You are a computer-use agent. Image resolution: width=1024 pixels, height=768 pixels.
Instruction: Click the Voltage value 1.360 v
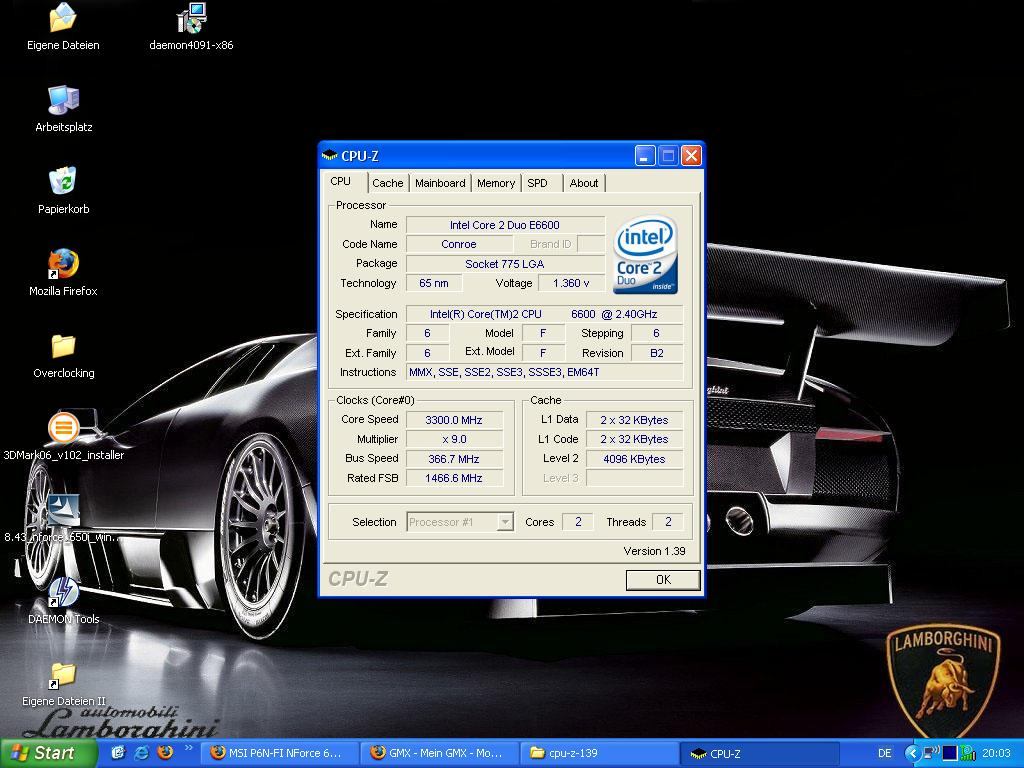(x=571, y=283)
